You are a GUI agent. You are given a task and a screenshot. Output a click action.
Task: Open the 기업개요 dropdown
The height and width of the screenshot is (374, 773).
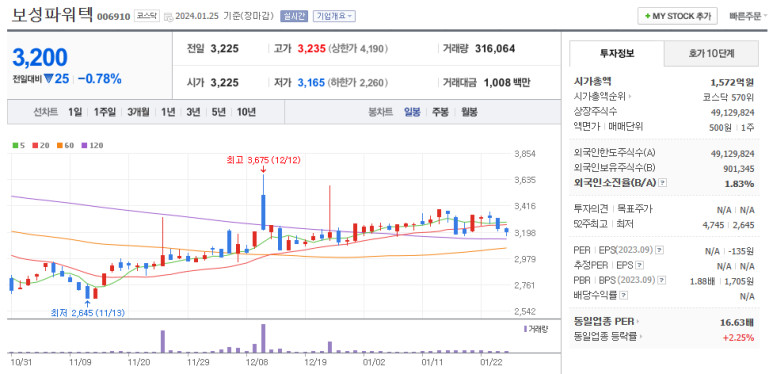[x=334, y=16]
